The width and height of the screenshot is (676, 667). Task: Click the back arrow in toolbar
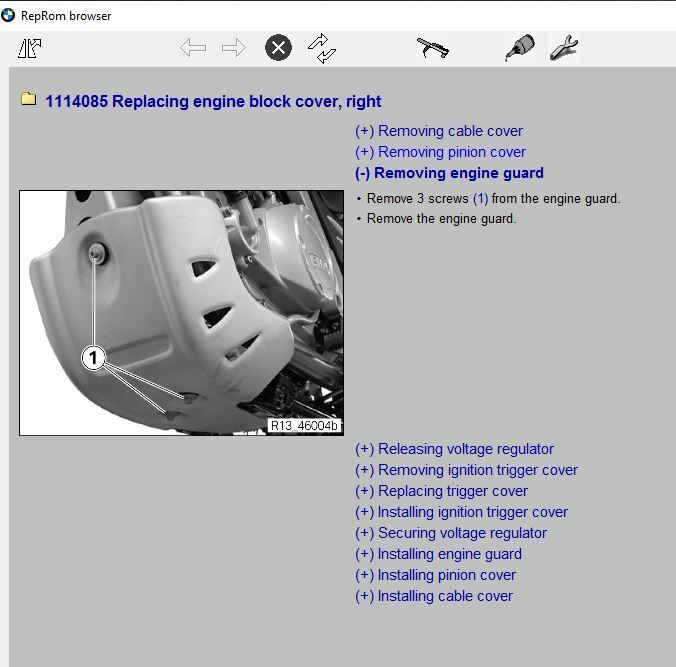[193, 48]
